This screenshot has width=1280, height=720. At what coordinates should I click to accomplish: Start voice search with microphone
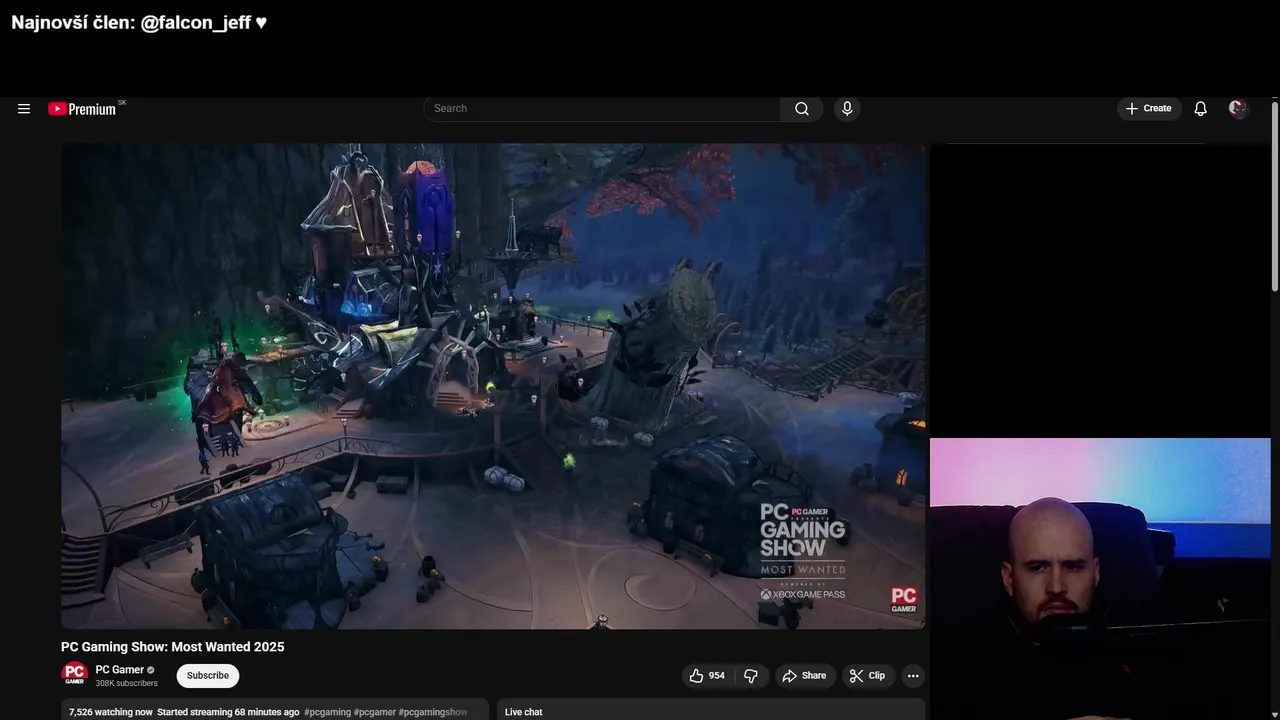(847, 109)
